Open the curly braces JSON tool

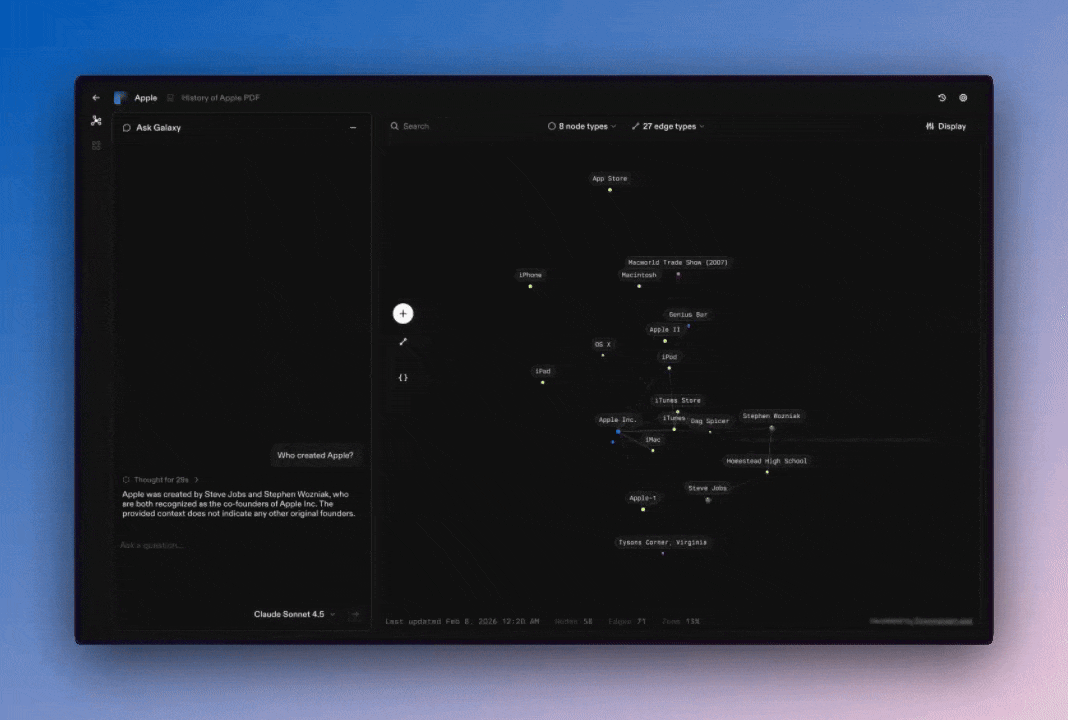click(x=403, y=377)
